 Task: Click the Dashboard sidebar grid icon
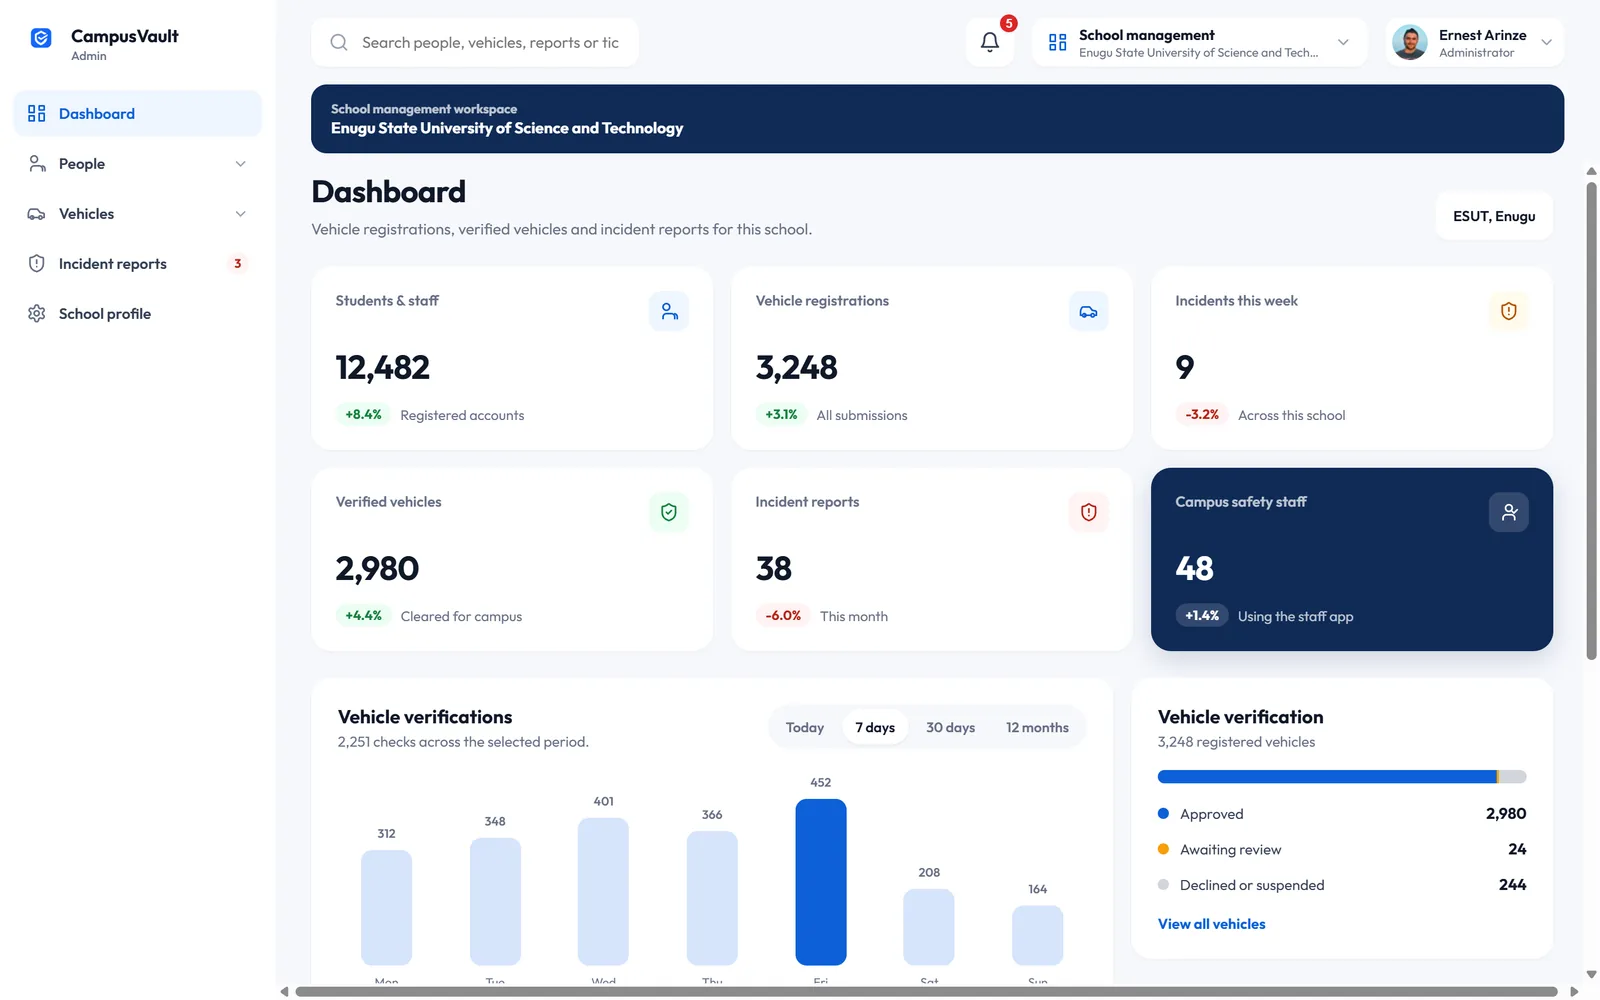click(37, 113)
